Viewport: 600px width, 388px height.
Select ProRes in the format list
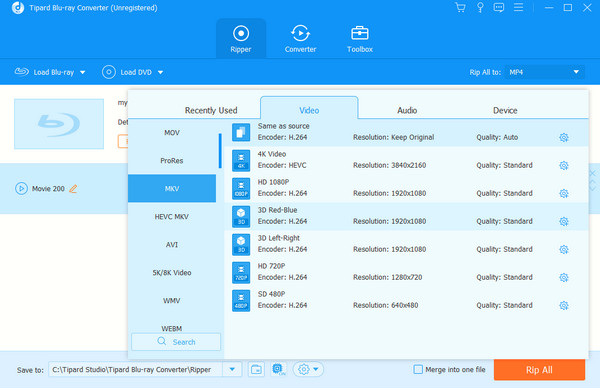point(172,161)
